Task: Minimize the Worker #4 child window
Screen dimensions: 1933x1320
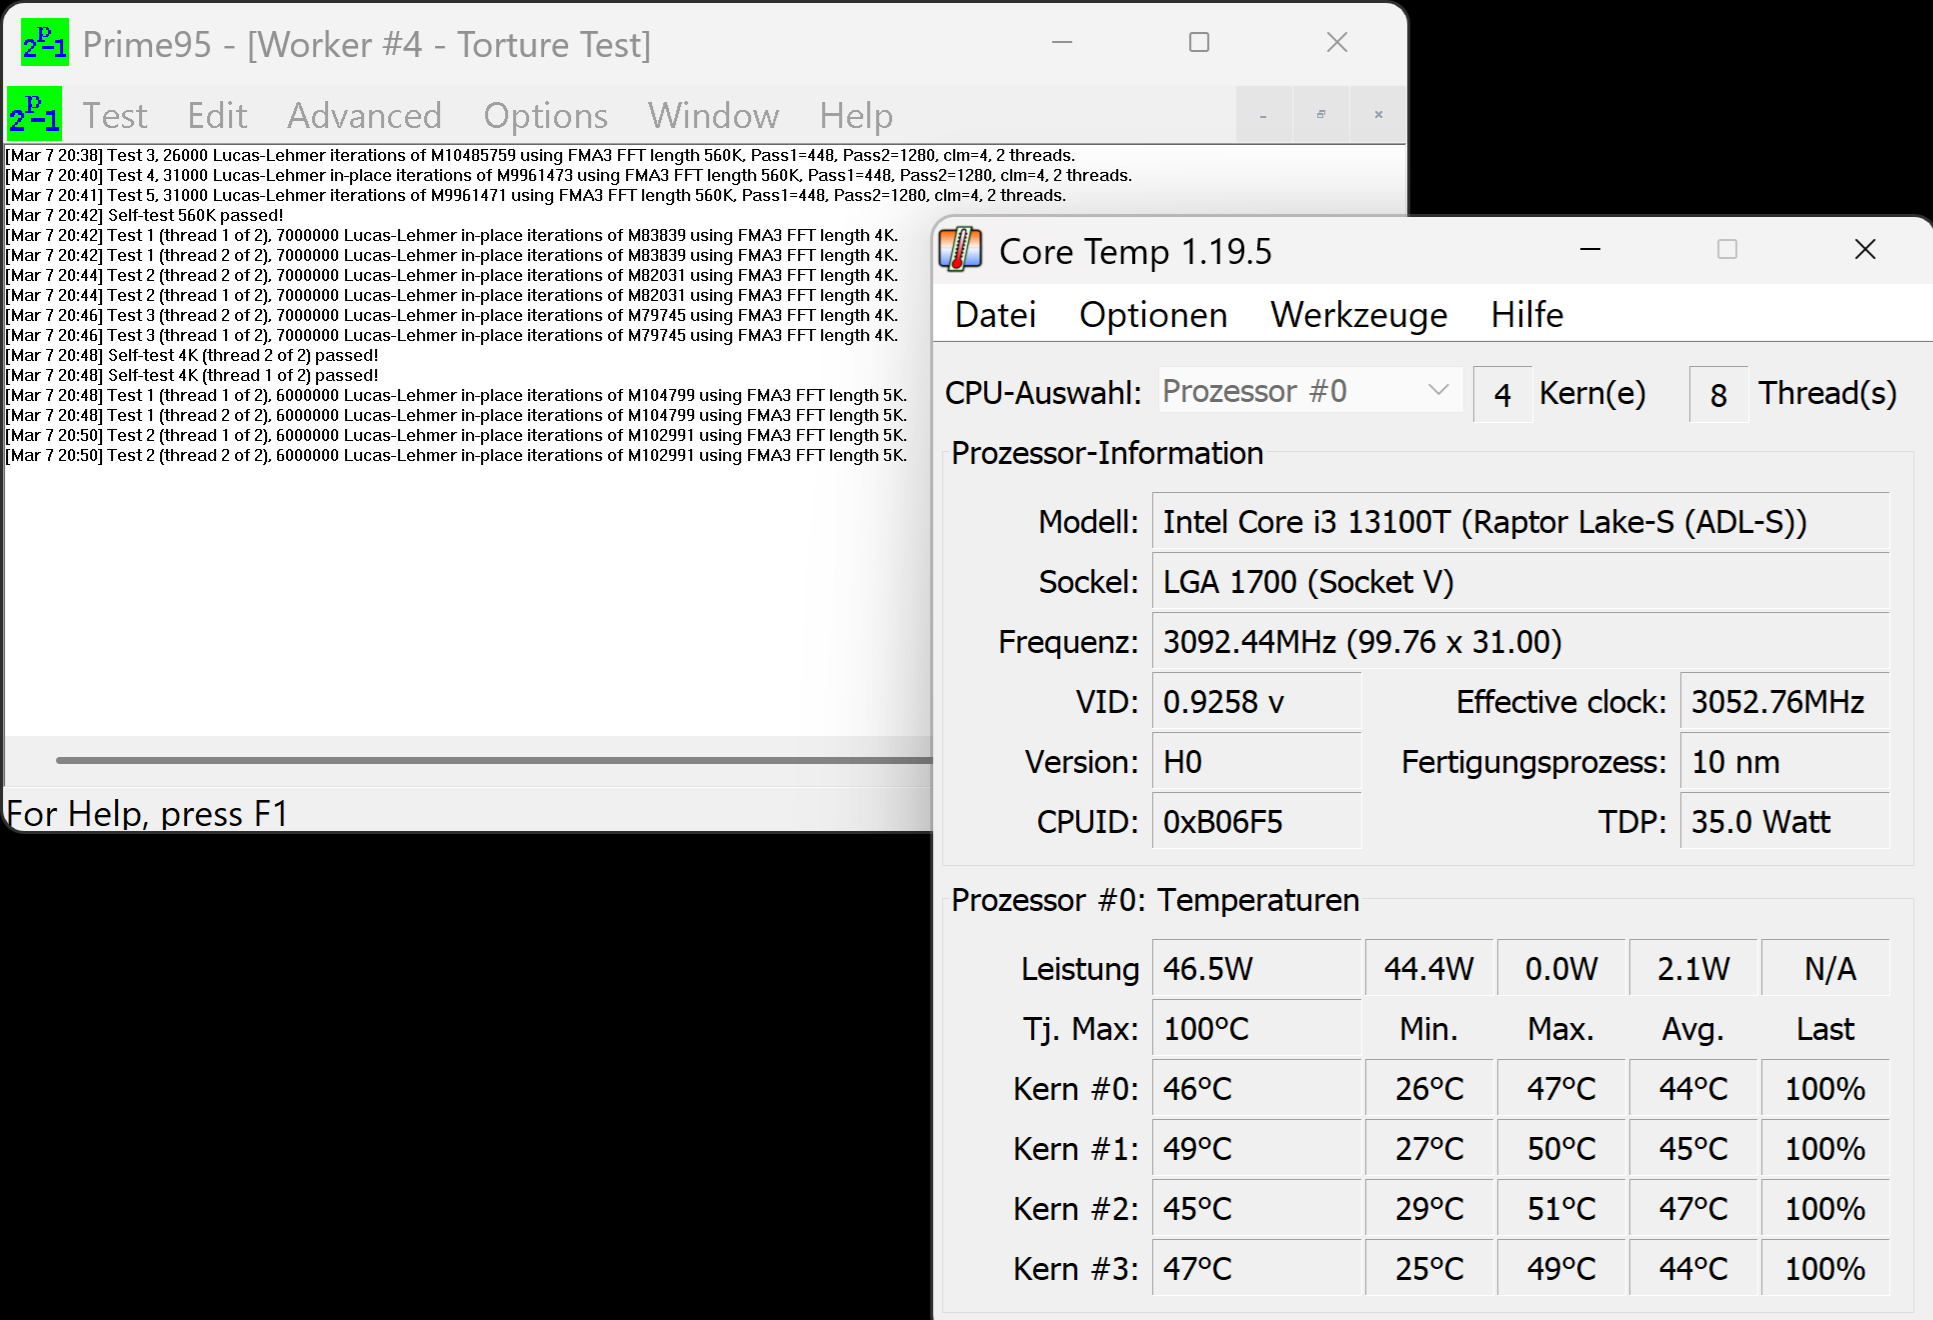Action: tap(1263, 115)
